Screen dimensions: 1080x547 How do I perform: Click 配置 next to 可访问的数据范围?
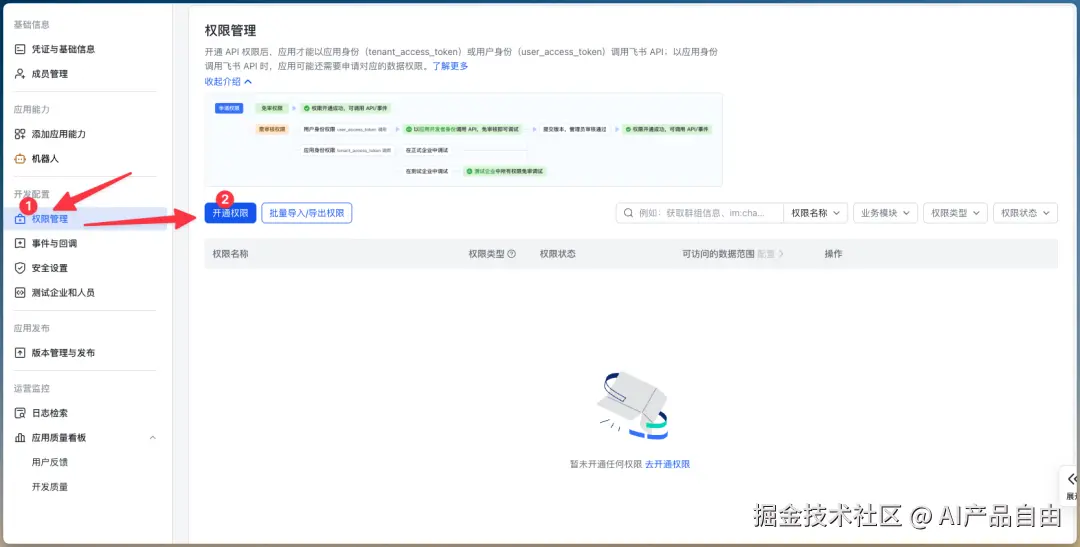pyautogui.click(x=770, y=254)
